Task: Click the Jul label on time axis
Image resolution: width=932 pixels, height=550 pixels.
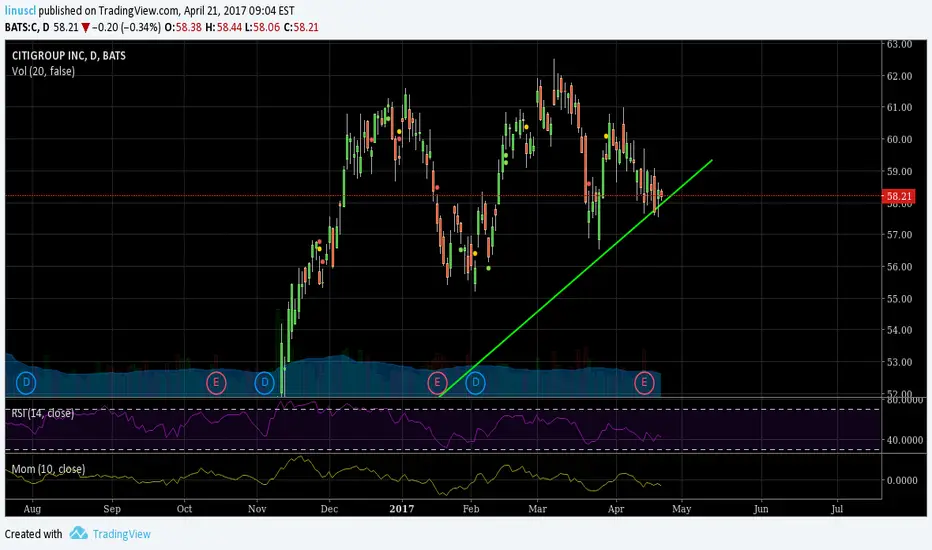Action: [837, 509]
